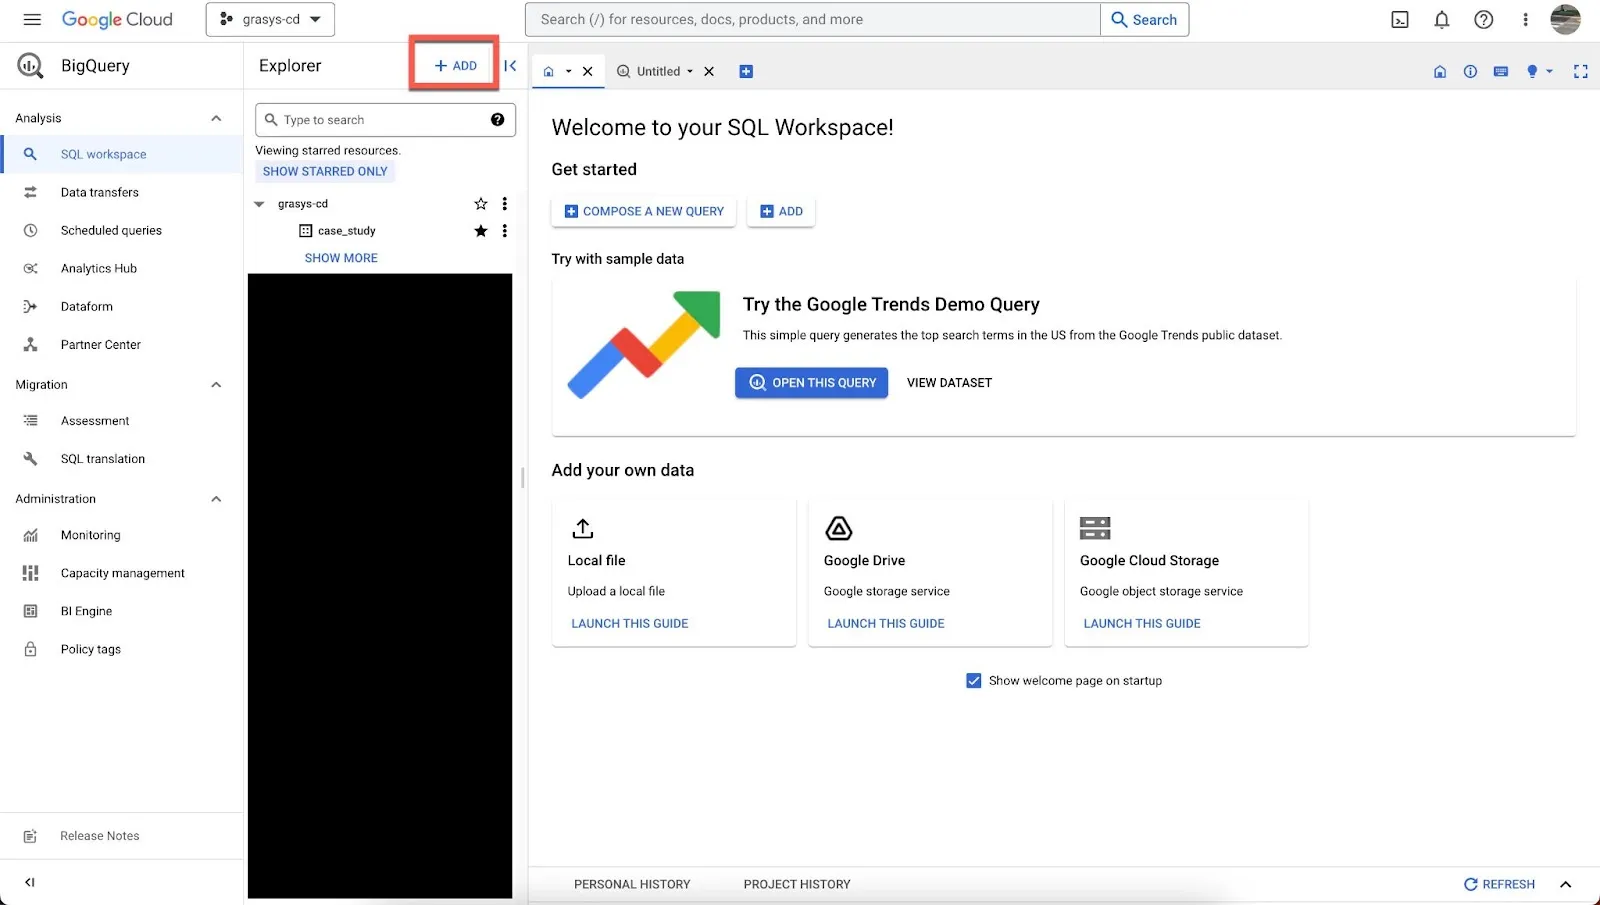1600x905 pixels.
Task: Click the account profile avatar
Action: click(x=1565, y=19)
